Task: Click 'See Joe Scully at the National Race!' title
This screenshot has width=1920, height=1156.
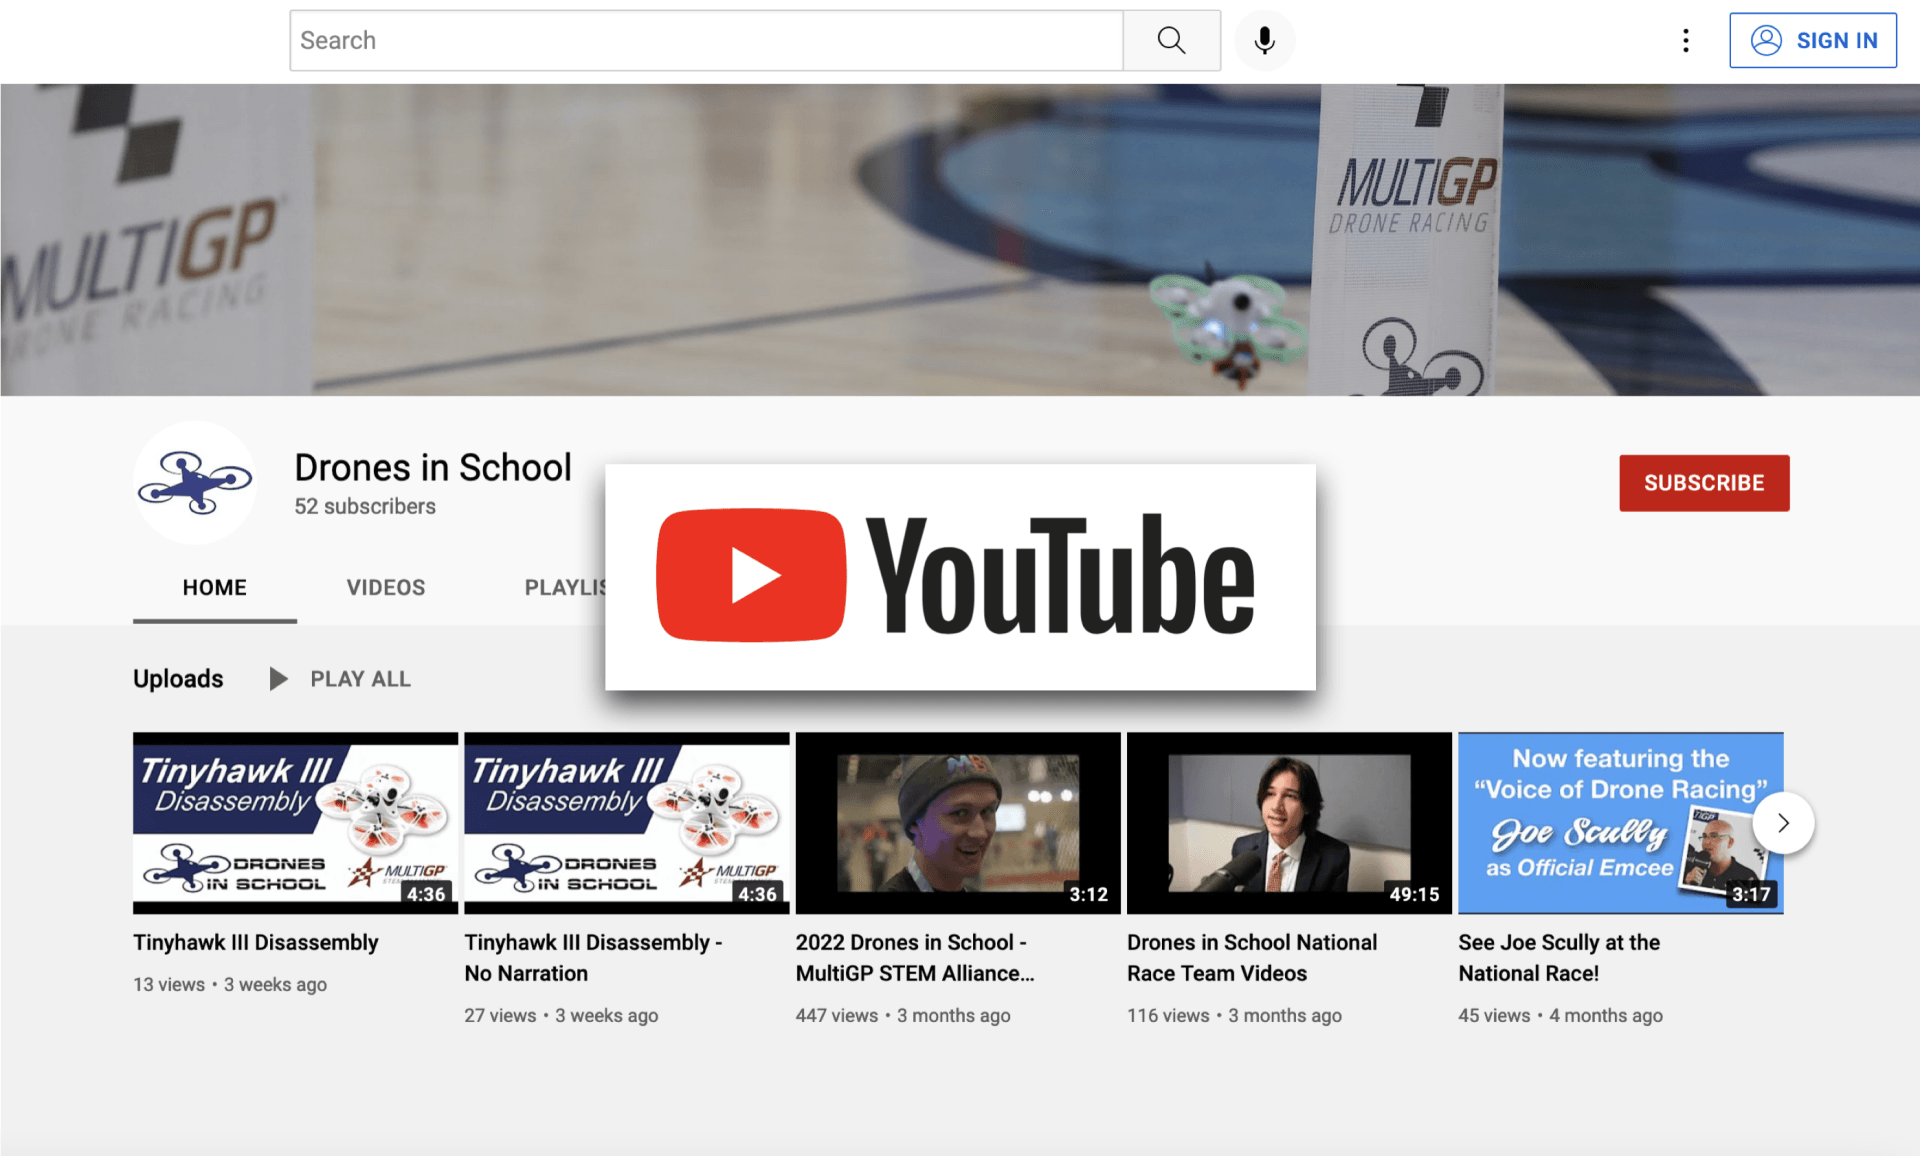Action: 1559,958
